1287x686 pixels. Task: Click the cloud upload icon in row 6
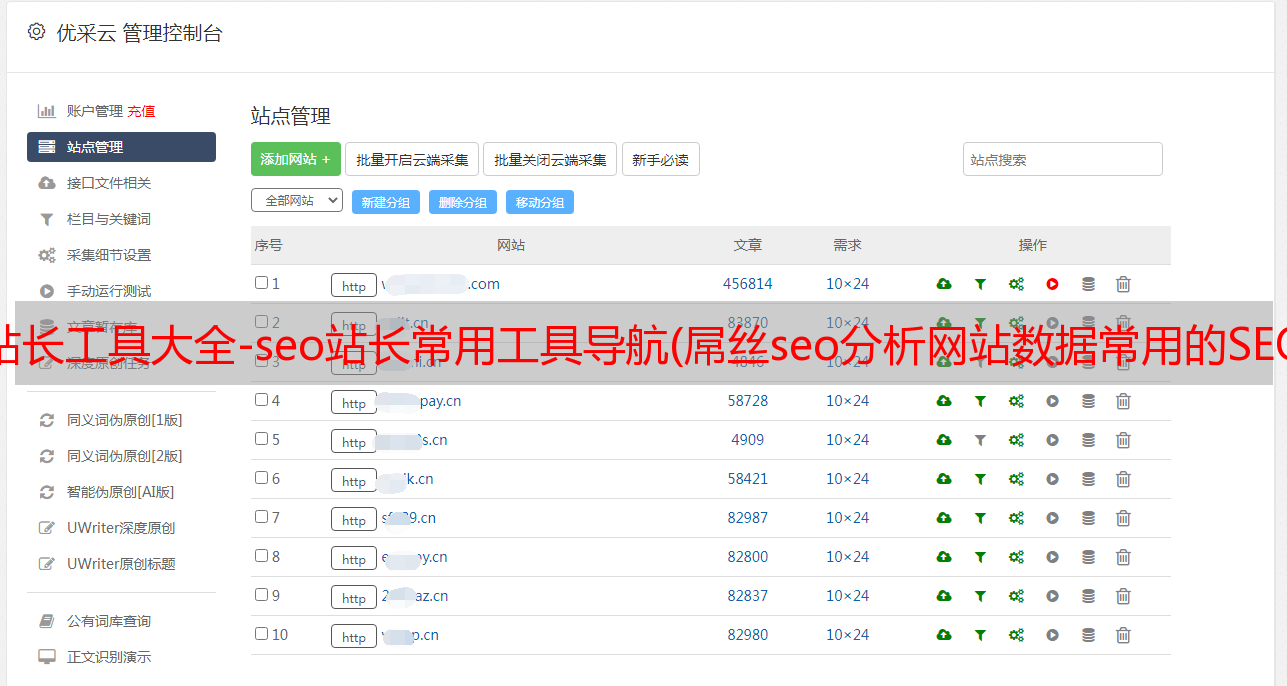[943, 479]
